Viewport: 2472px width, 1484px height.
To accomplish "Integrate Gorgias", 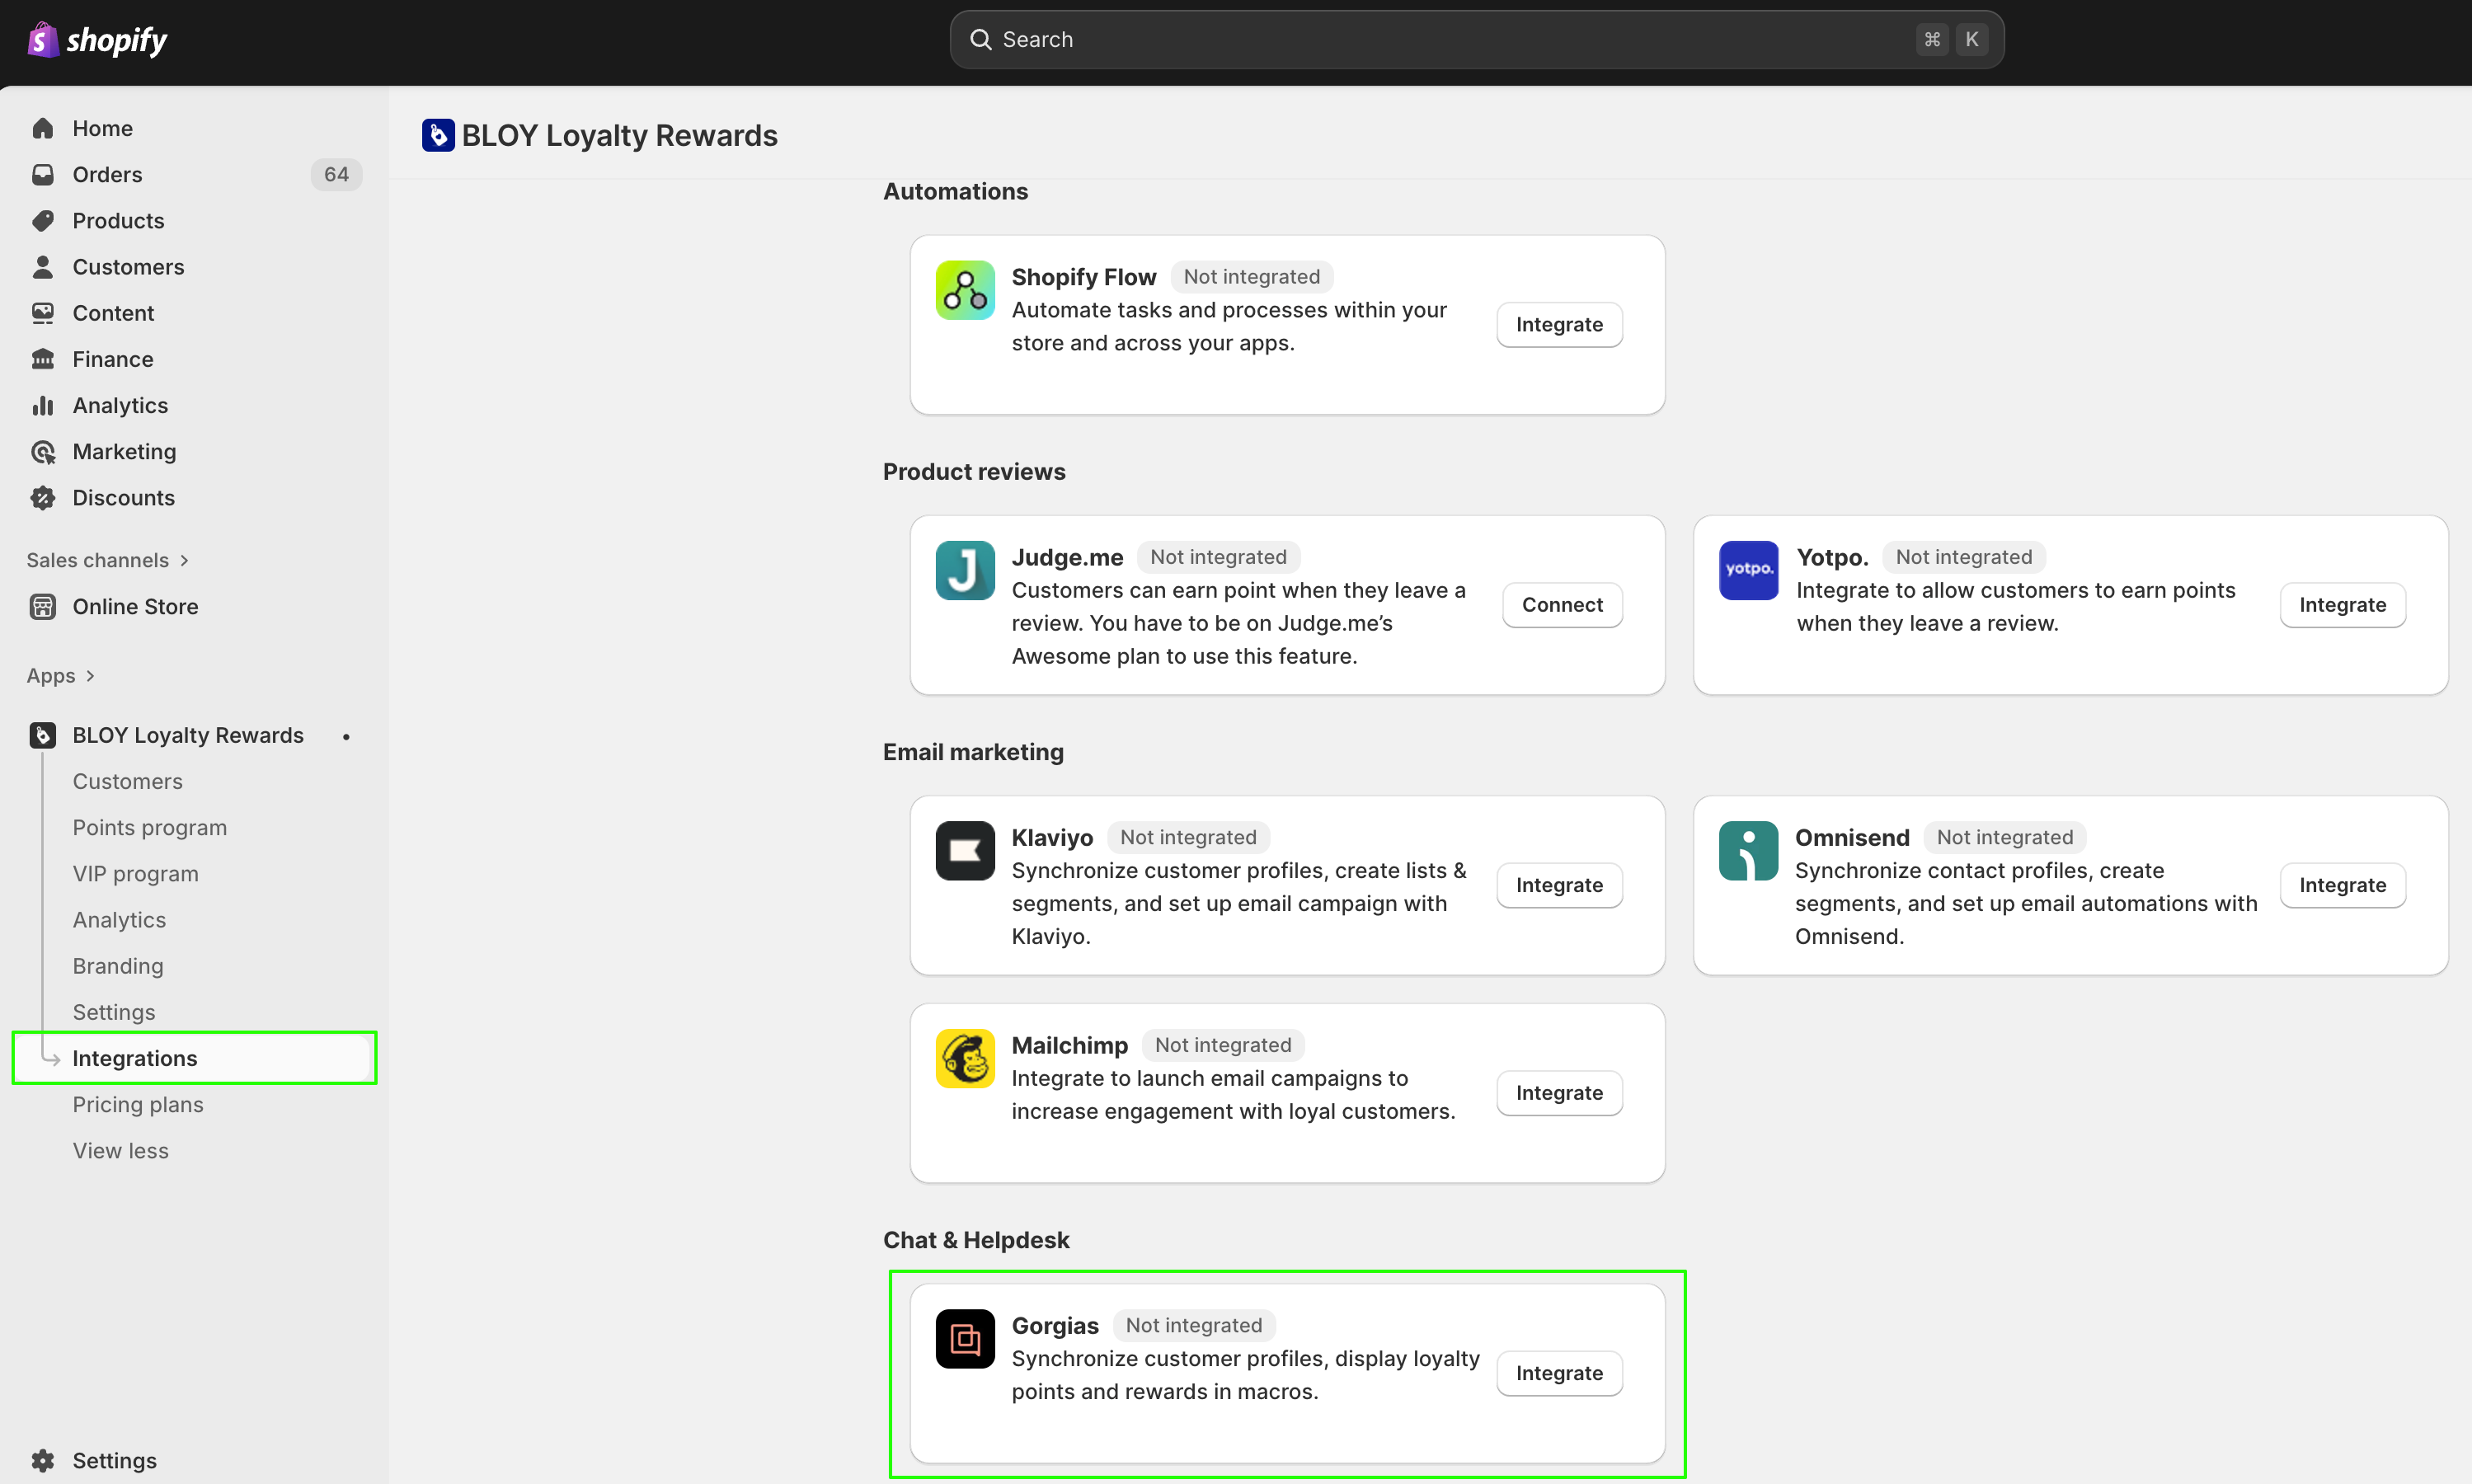I will (1560, 1374).
